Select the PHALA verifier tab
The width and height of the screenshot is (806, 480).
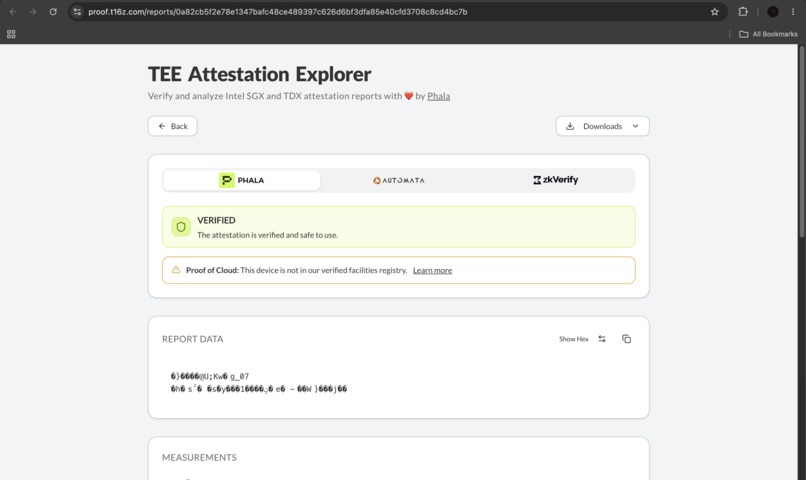[x=242, y=180]
